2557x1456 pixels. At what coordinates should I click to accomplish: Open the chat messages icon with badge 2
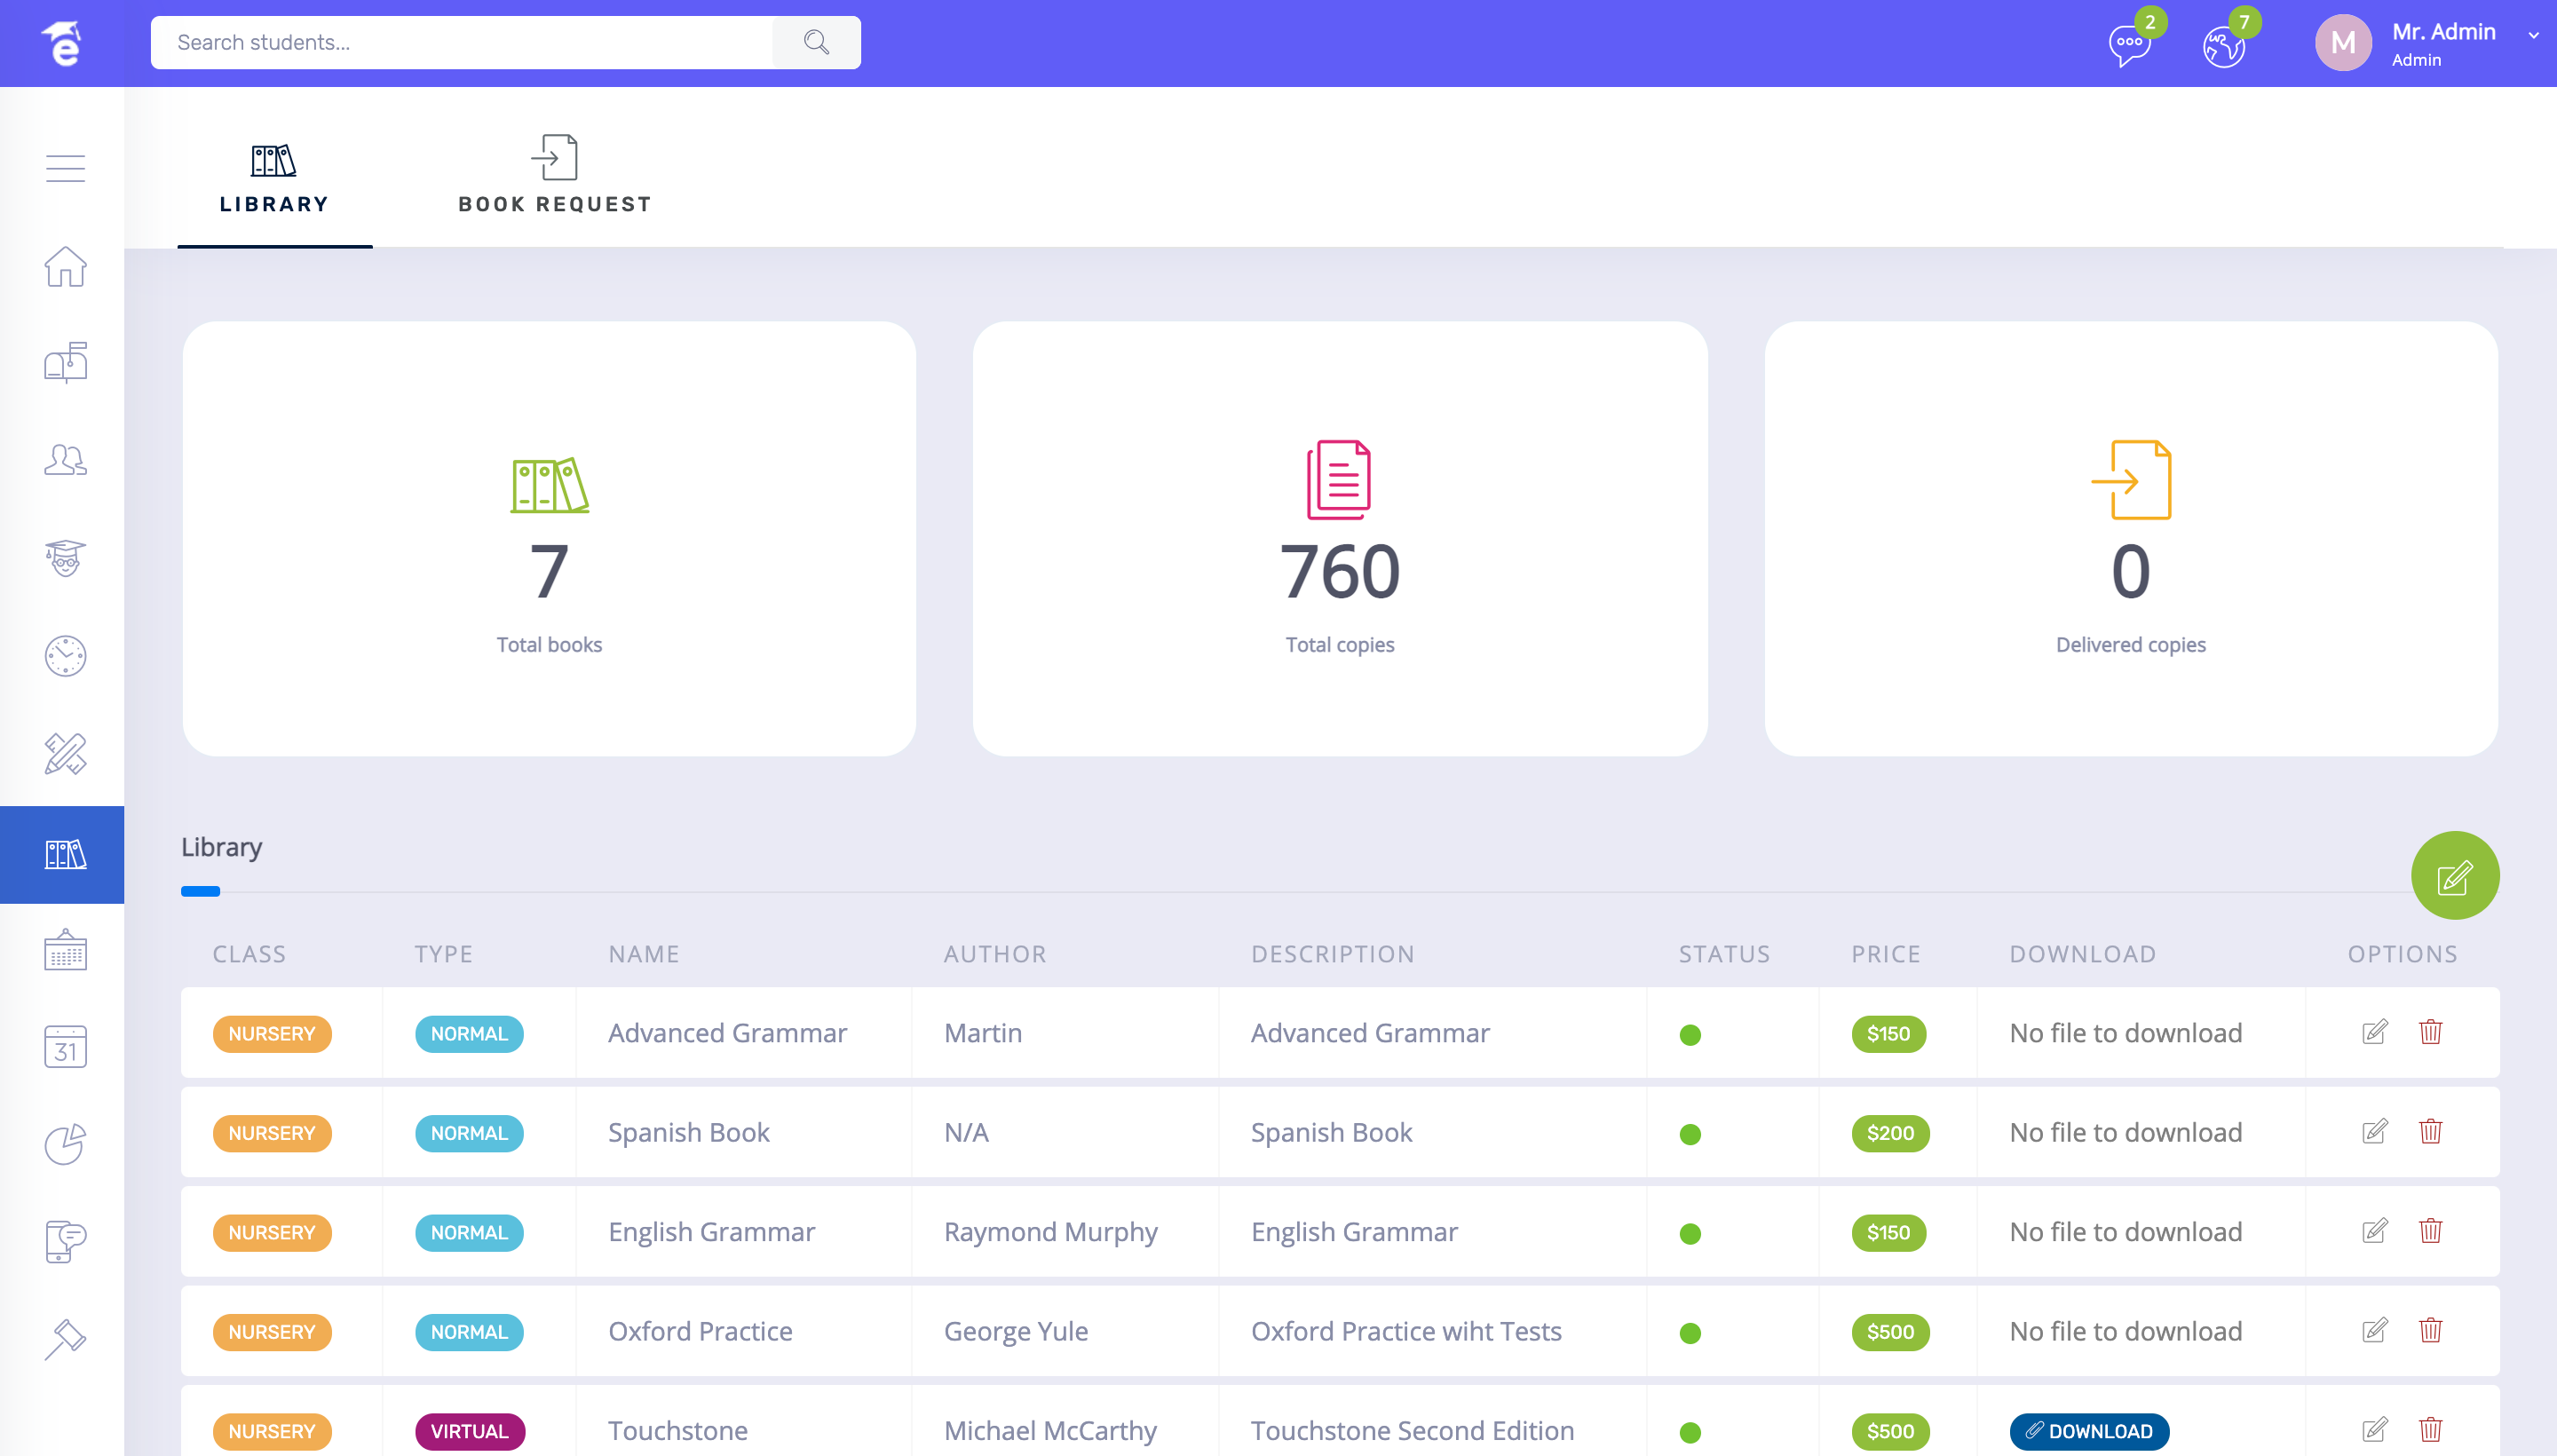pos(2128,45)
